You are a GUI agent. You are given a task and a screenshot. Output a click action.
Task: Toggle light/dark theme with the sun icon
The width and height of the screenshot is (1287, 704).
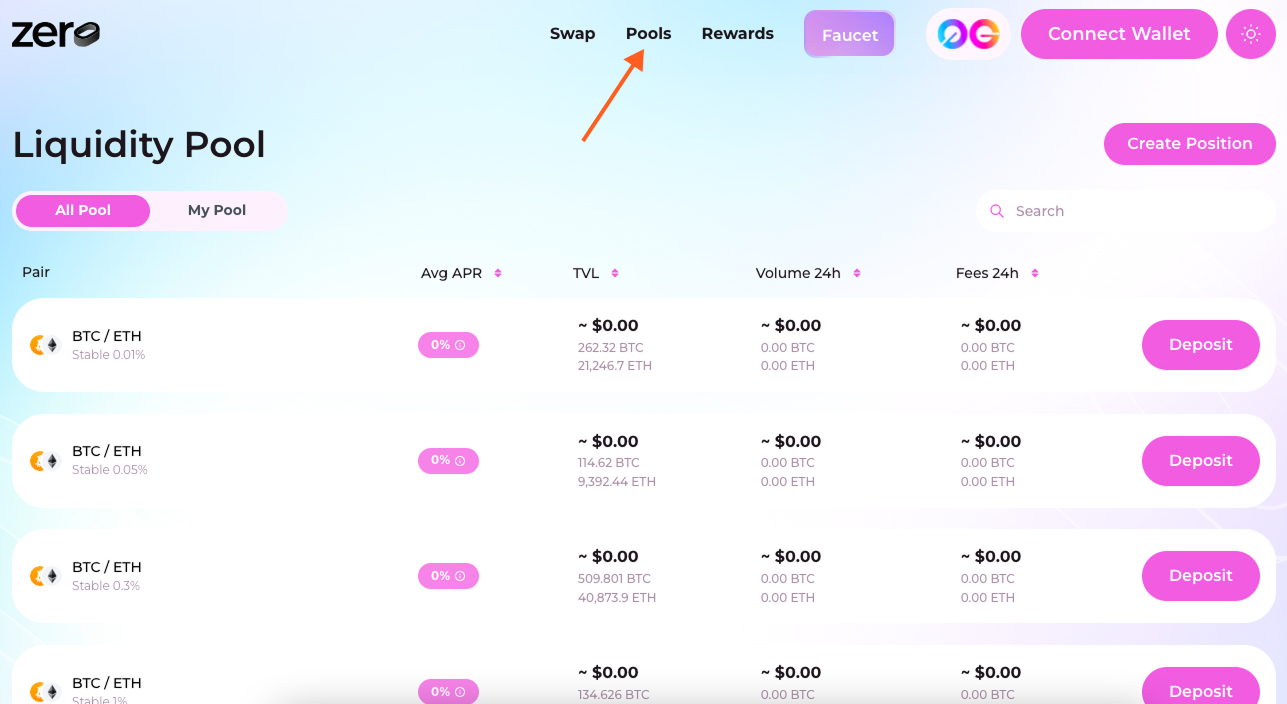pyautogui.click(x=1250, y=33)
